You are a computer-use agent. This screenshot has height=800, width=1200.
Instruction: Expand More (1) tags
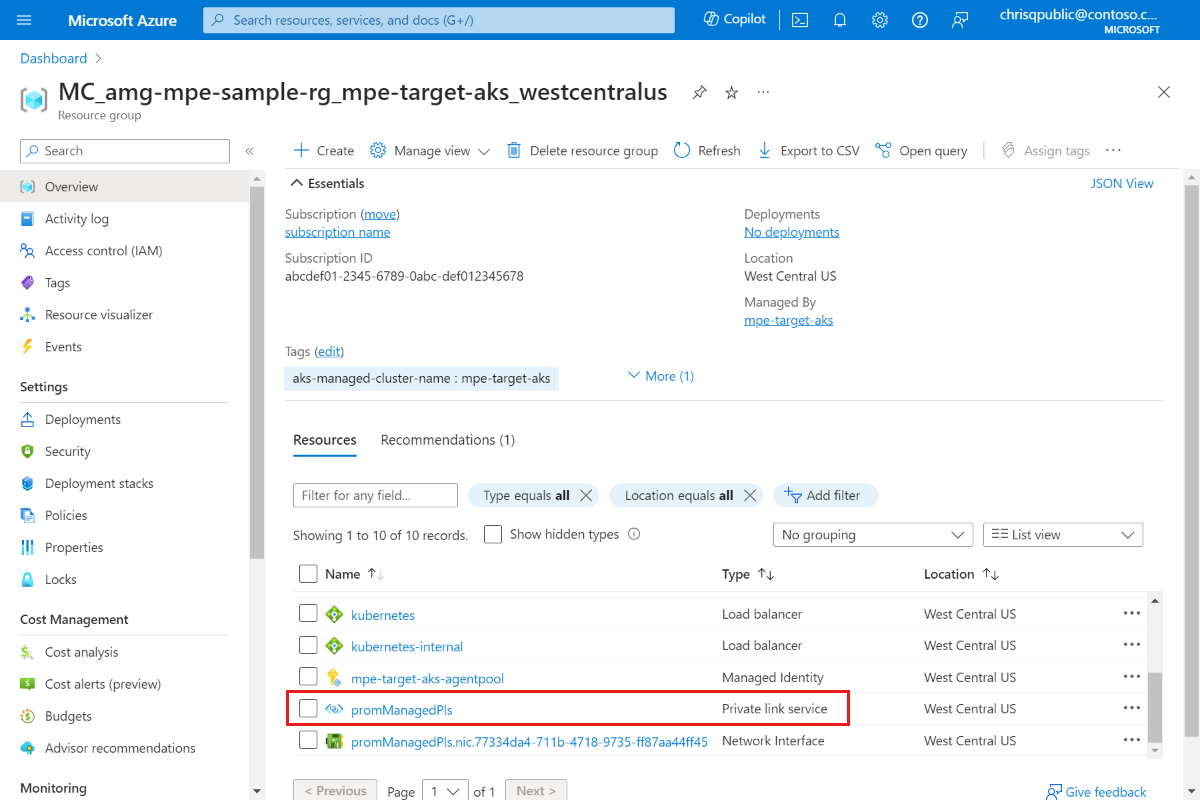point(660,376)
